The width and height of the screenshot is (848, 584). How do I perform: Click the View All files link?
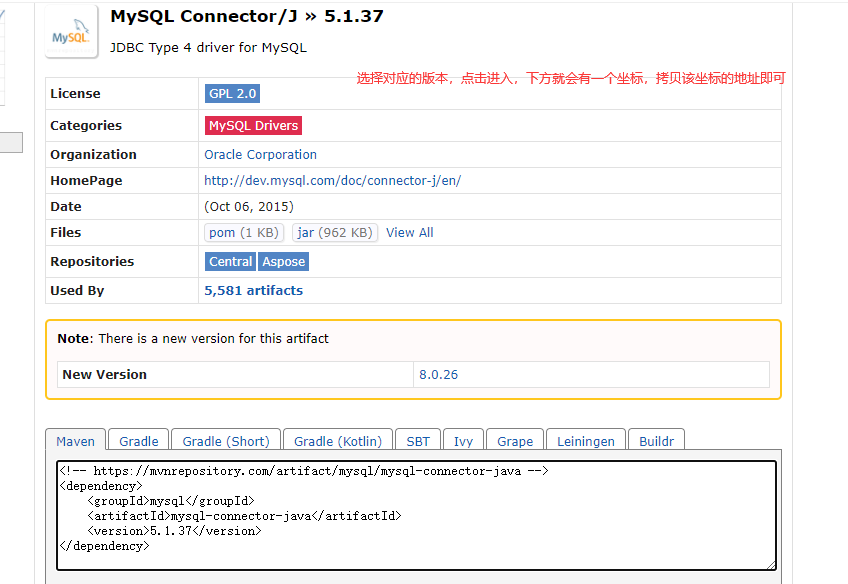coord(409,233)
